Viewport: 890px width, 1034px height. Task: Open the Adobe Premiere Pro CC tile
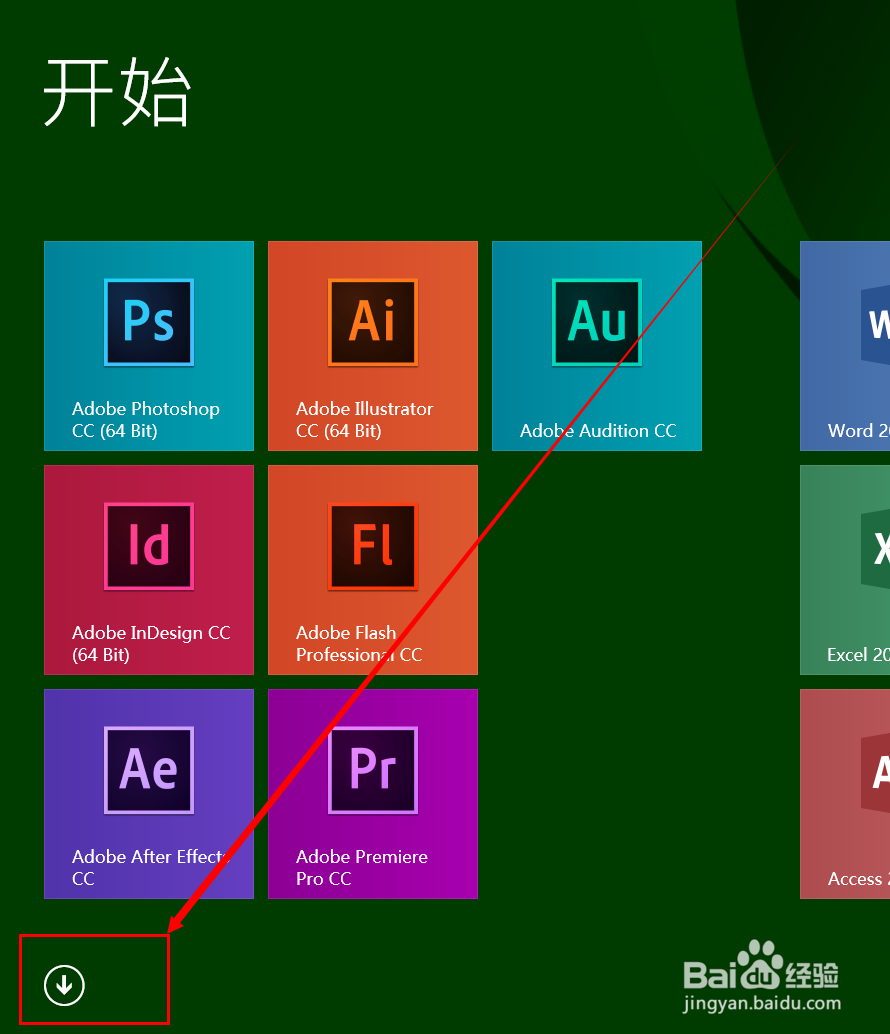[373, 794]
